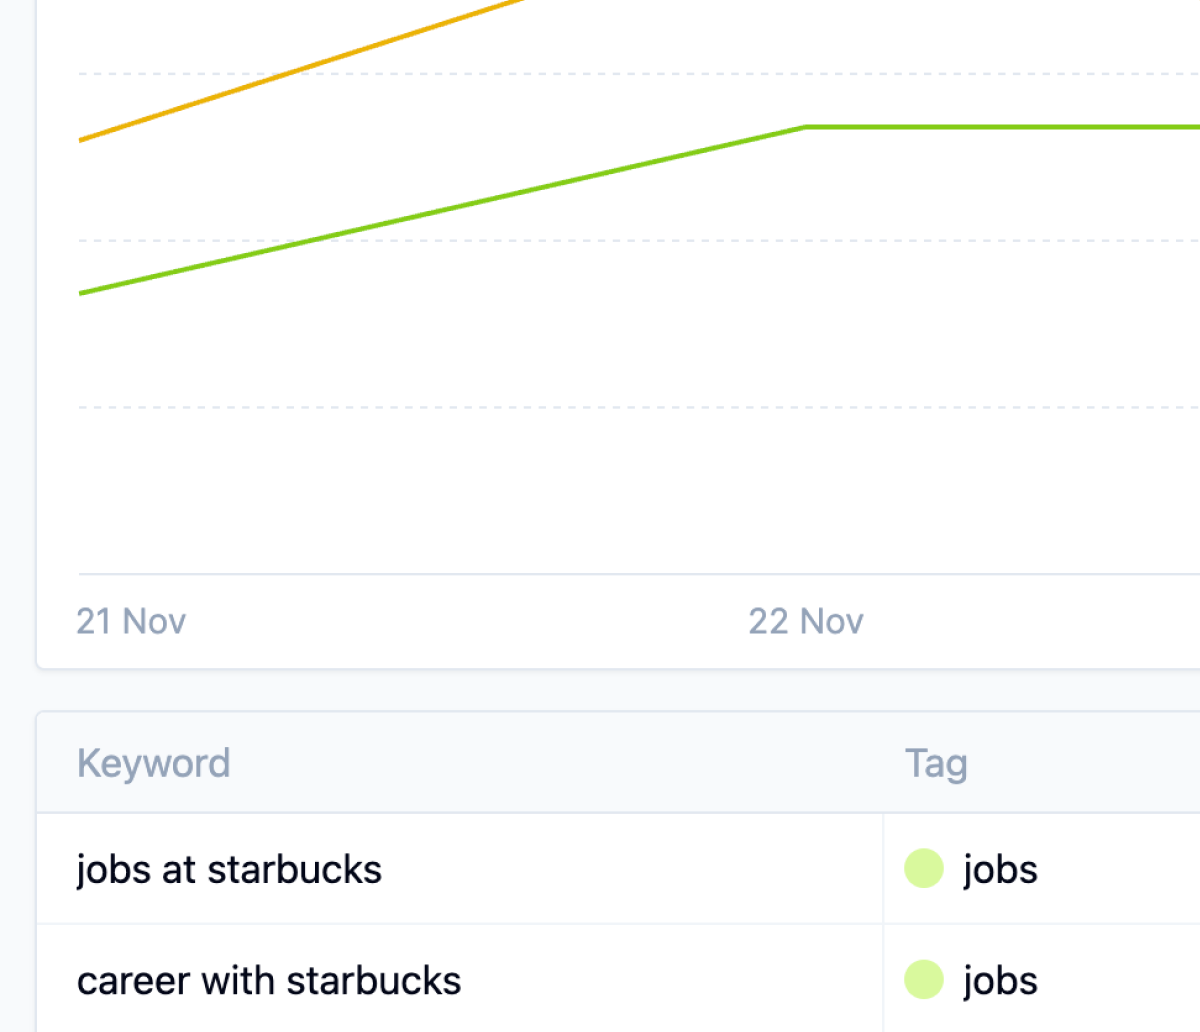Open the 'career with starbucks' keyword
Image resolution: width=1200 pixels, height=1032 pixels.
tap(269, 981)
